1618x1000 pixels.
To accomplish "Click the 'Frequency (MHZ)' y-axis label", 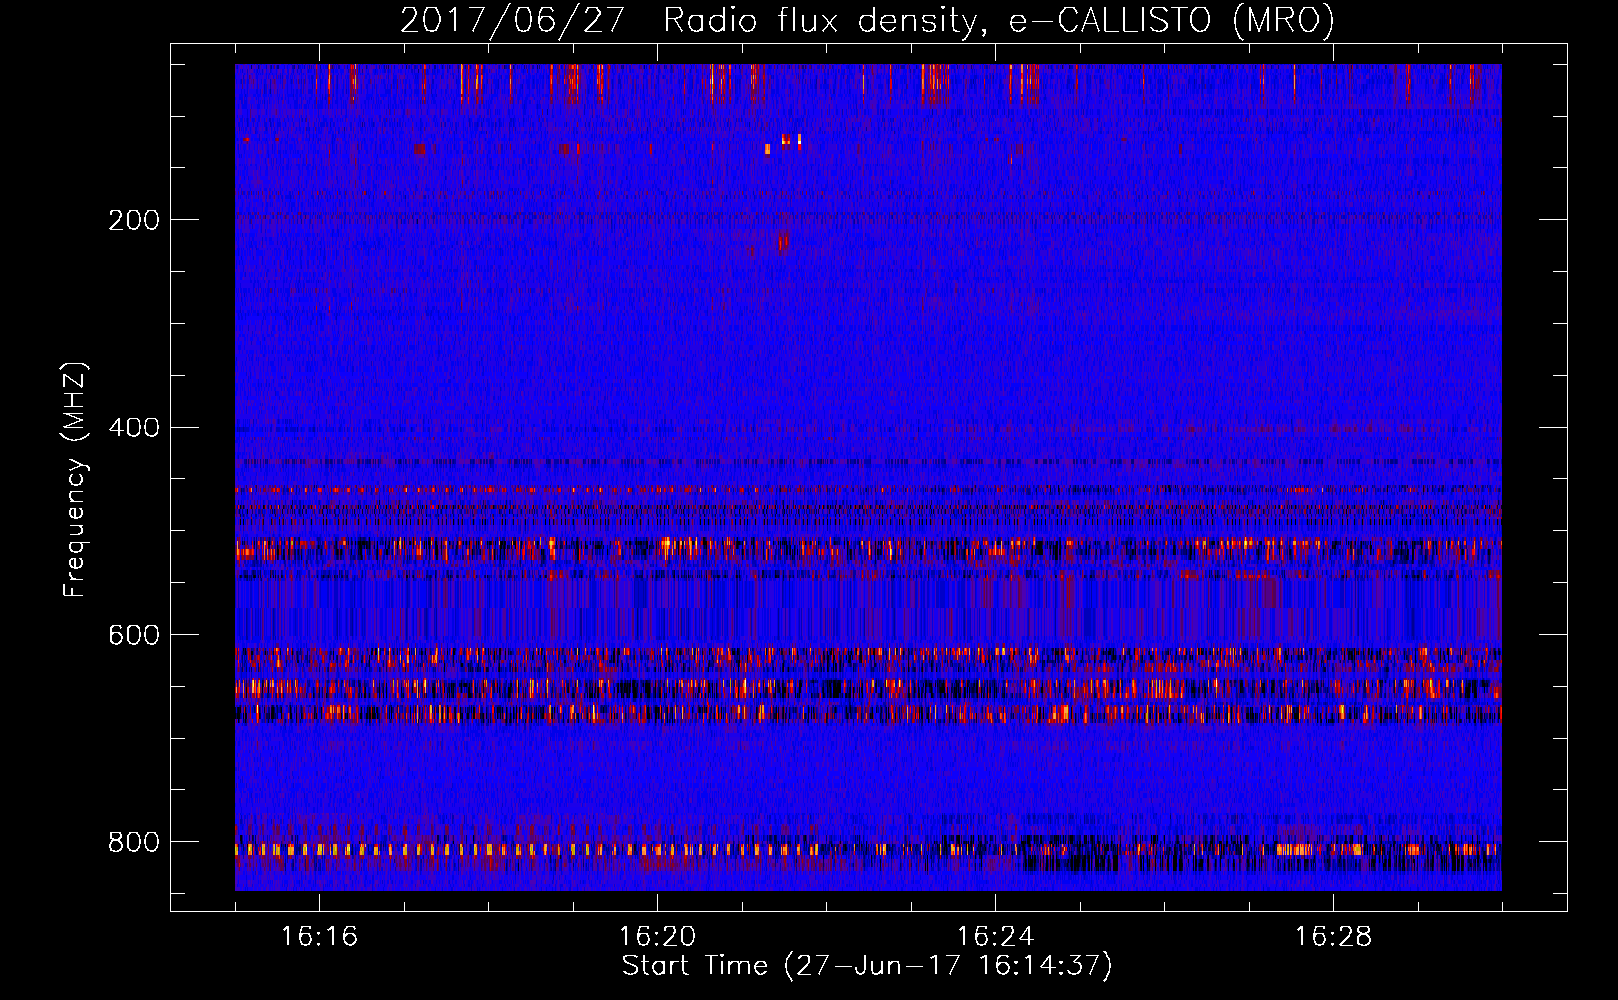I will (x=74, y=480).
